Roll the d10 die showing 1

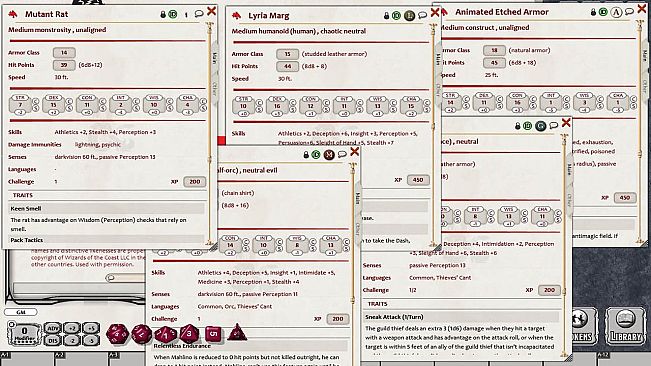click(166, 334)
